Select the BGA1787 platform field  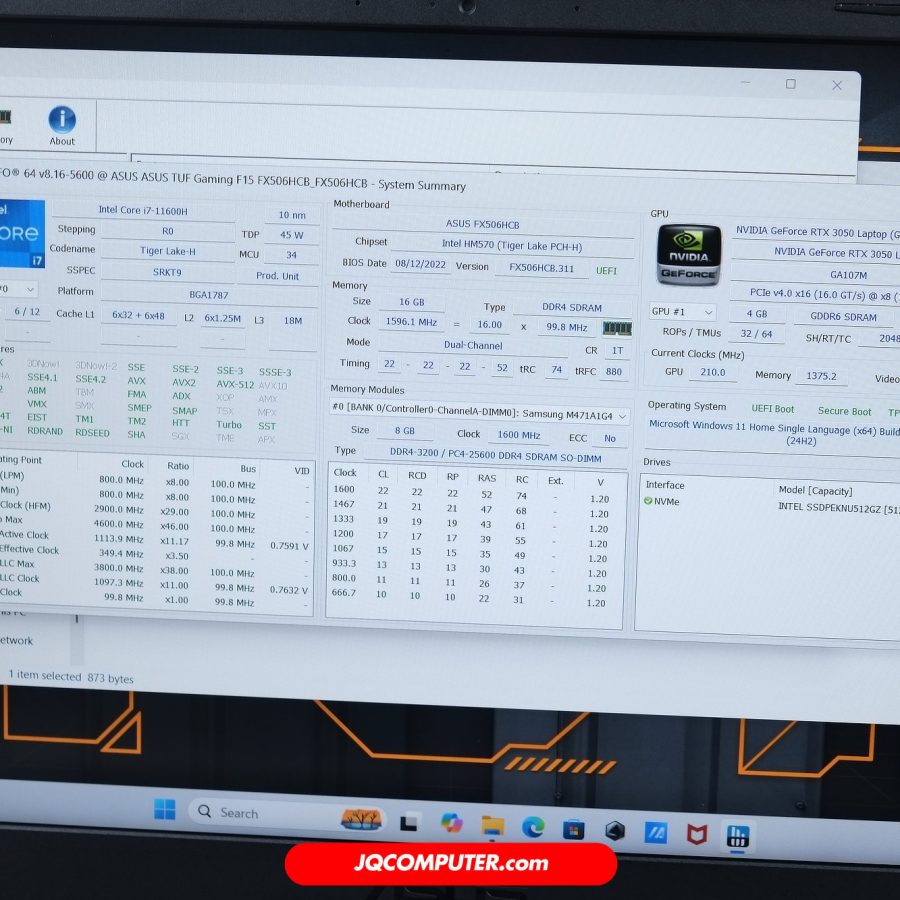[x=209, y=294]
